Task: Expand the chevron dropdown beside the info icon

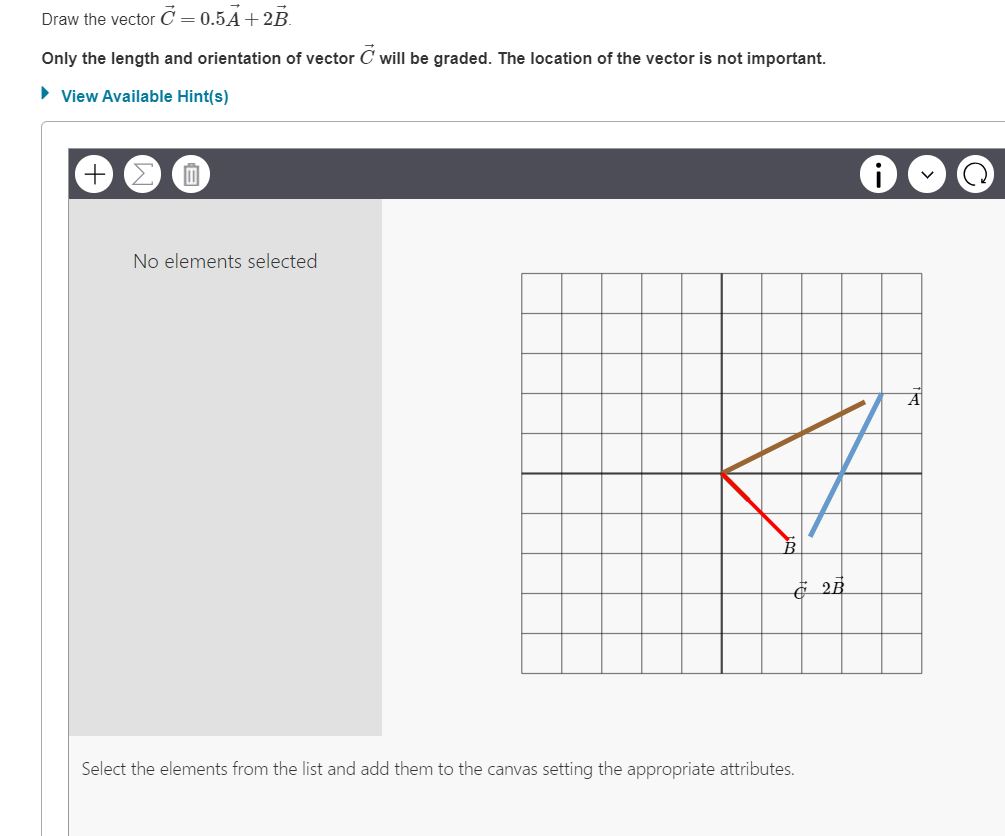Action: [927, 173]
